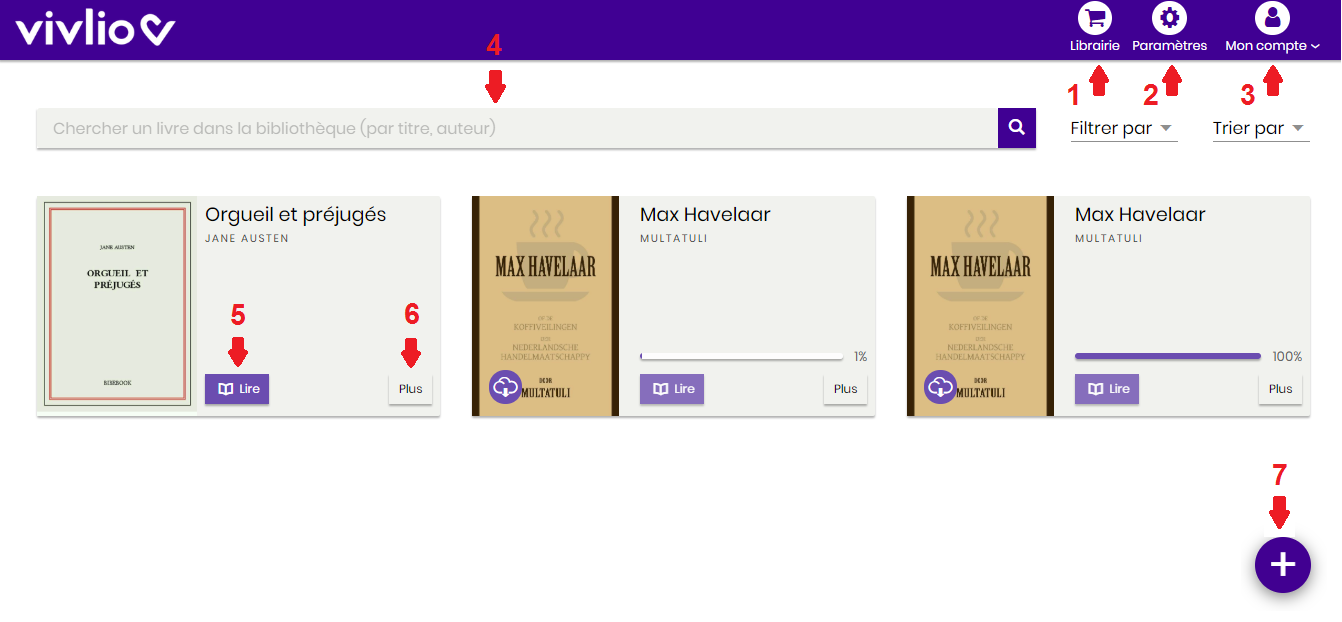Click the vivlio logo in the header
The width and height of the screenshot is (1342, 622).
(96, 28)
